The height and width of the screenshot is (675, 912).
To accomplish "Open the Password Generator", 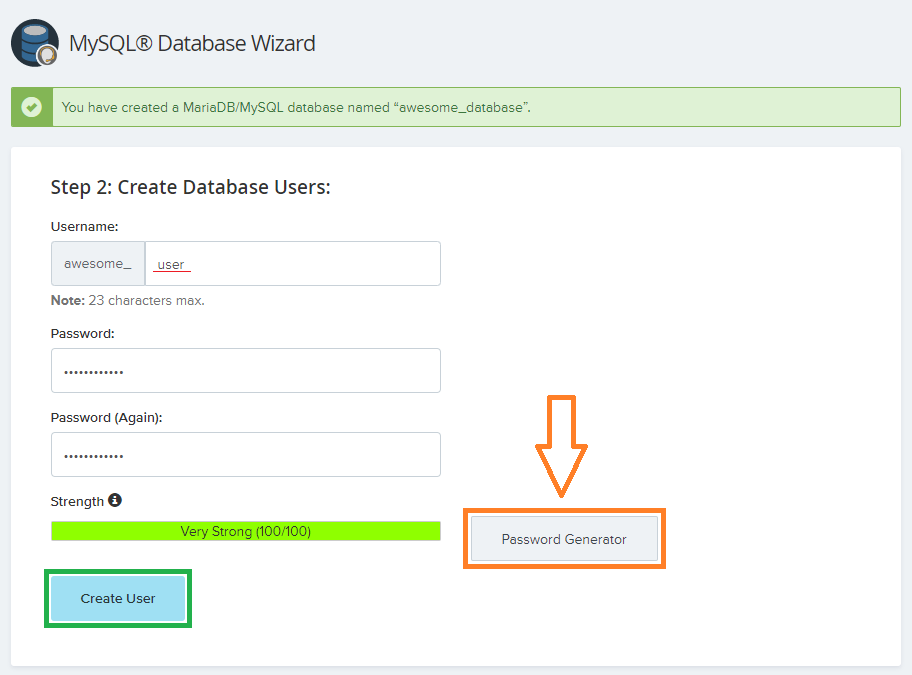I will (x=564, y=539).
